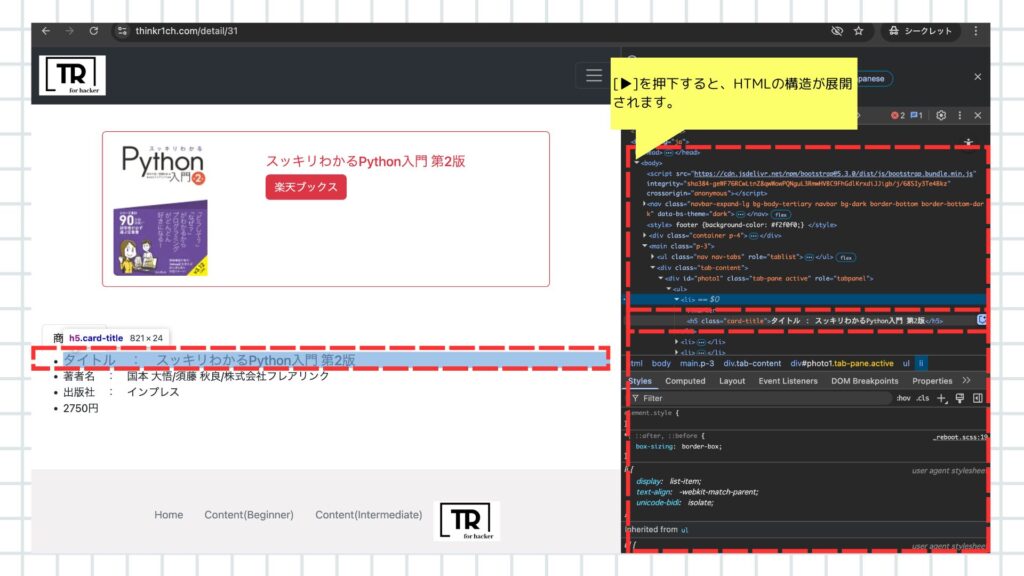Click the main.p-3 breadcrumb
Image resolution: width=1024 pixels, height=576 pixels.
697,363
